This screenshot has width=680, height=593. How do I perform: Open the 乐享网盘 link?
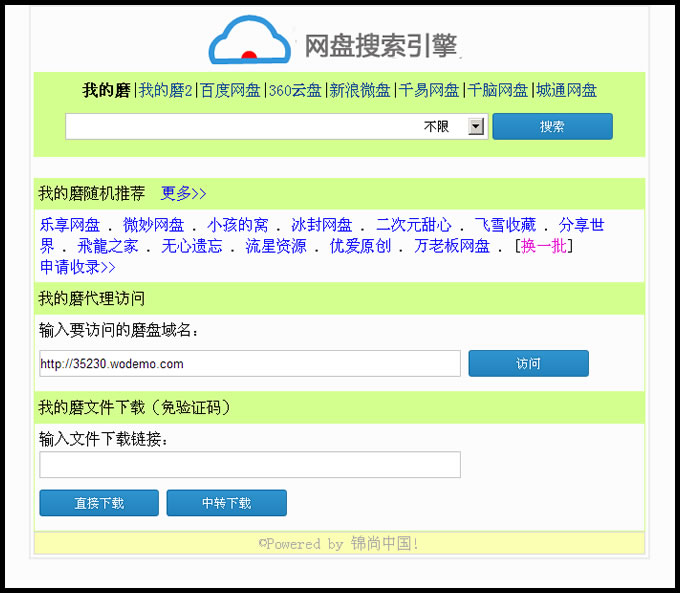click(69, 225)
